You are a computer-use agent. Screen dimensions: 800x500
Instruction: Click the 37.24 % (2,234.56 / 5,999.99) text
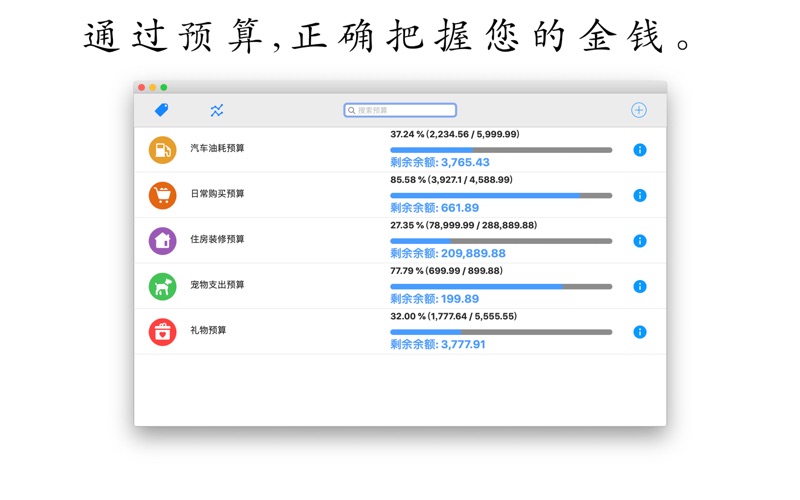coord(455,134)
